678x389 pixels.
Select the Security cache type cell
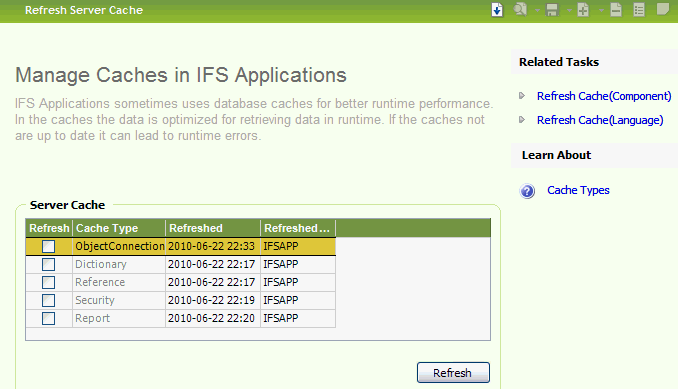(119, 300)
